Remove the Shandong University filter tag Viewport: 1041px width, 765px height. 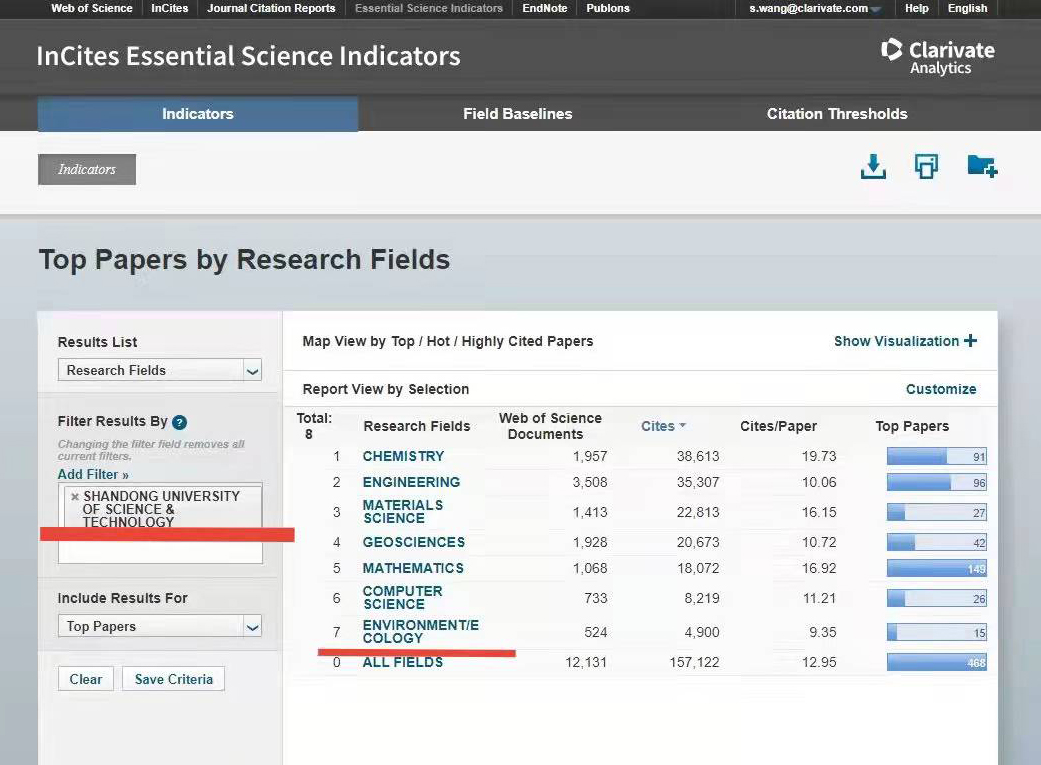pyautogui.click(x=75, y=497)
